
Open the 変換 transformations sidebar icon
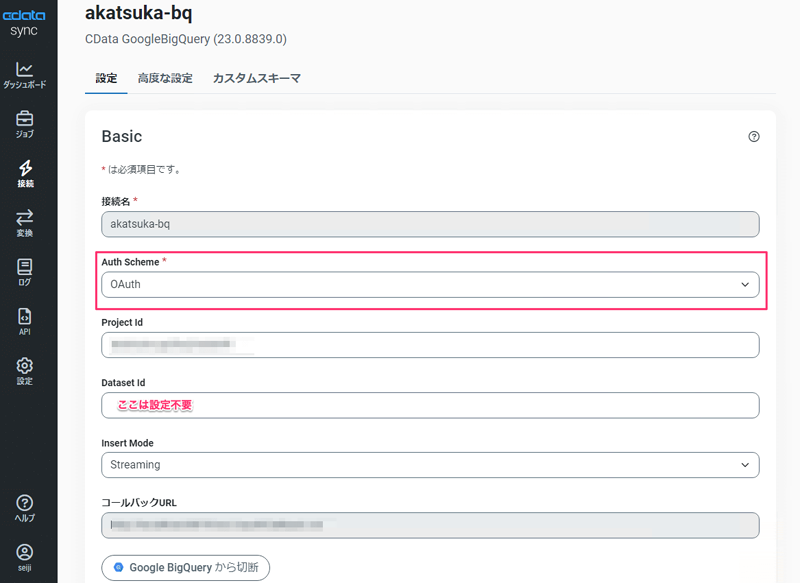24,223
